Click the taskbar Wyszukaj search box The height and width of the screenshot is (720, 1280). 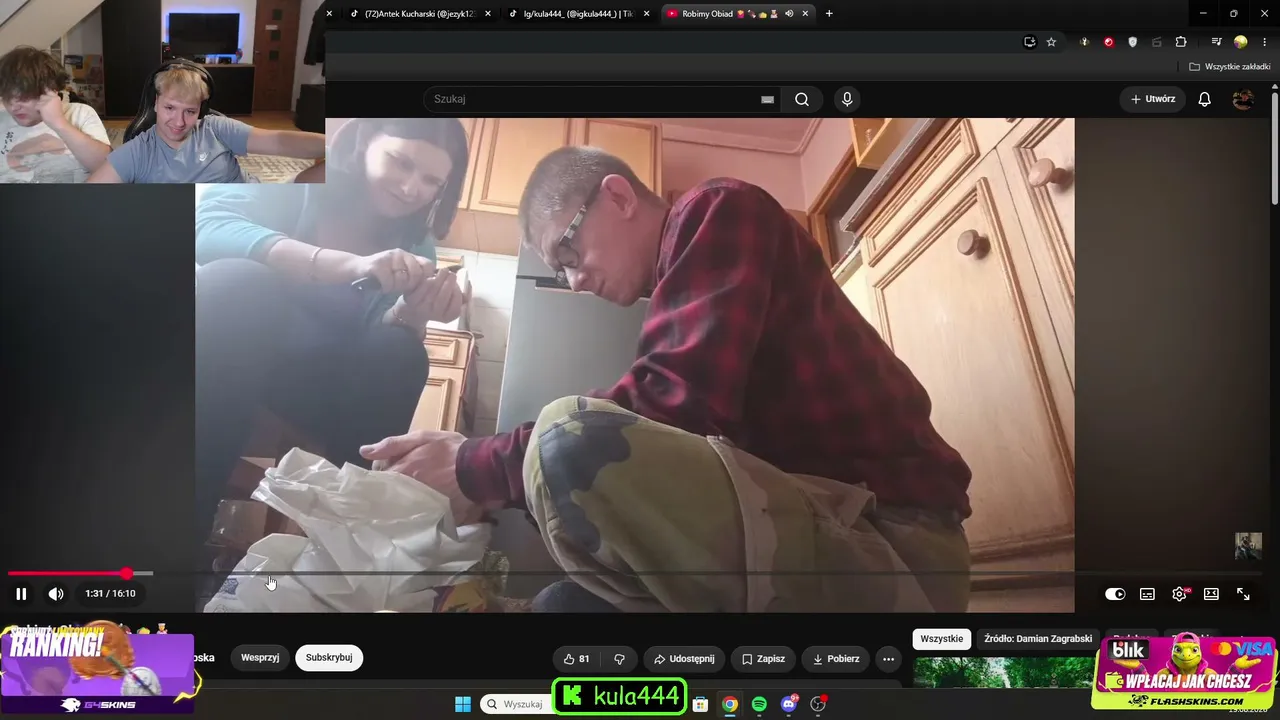[x=517, y=704]
